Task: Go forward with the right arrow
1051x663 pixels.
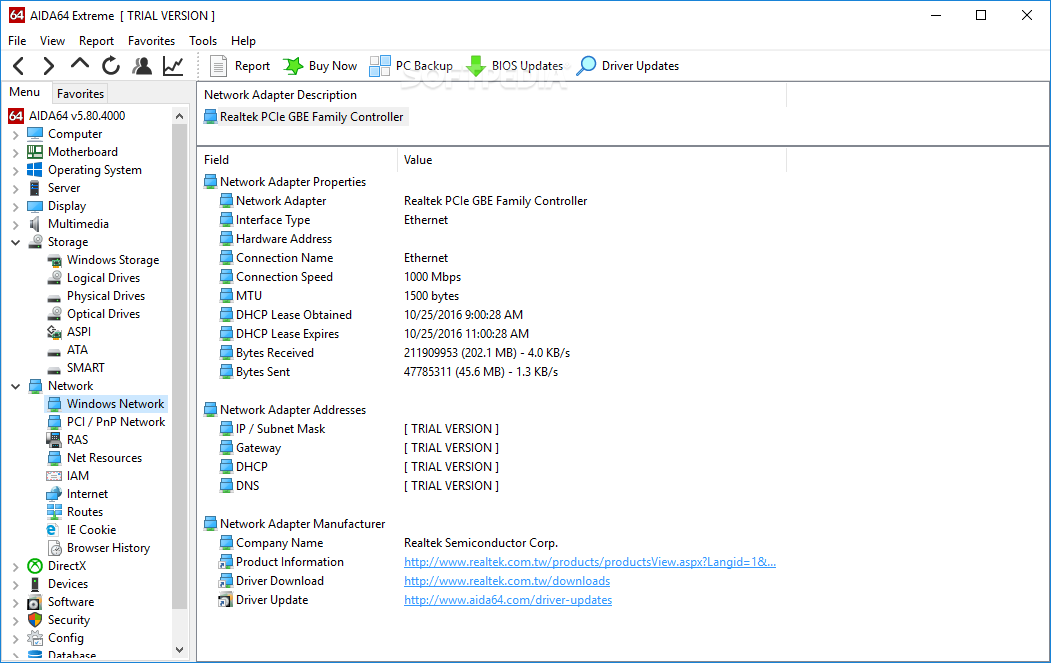Action: 48,66
